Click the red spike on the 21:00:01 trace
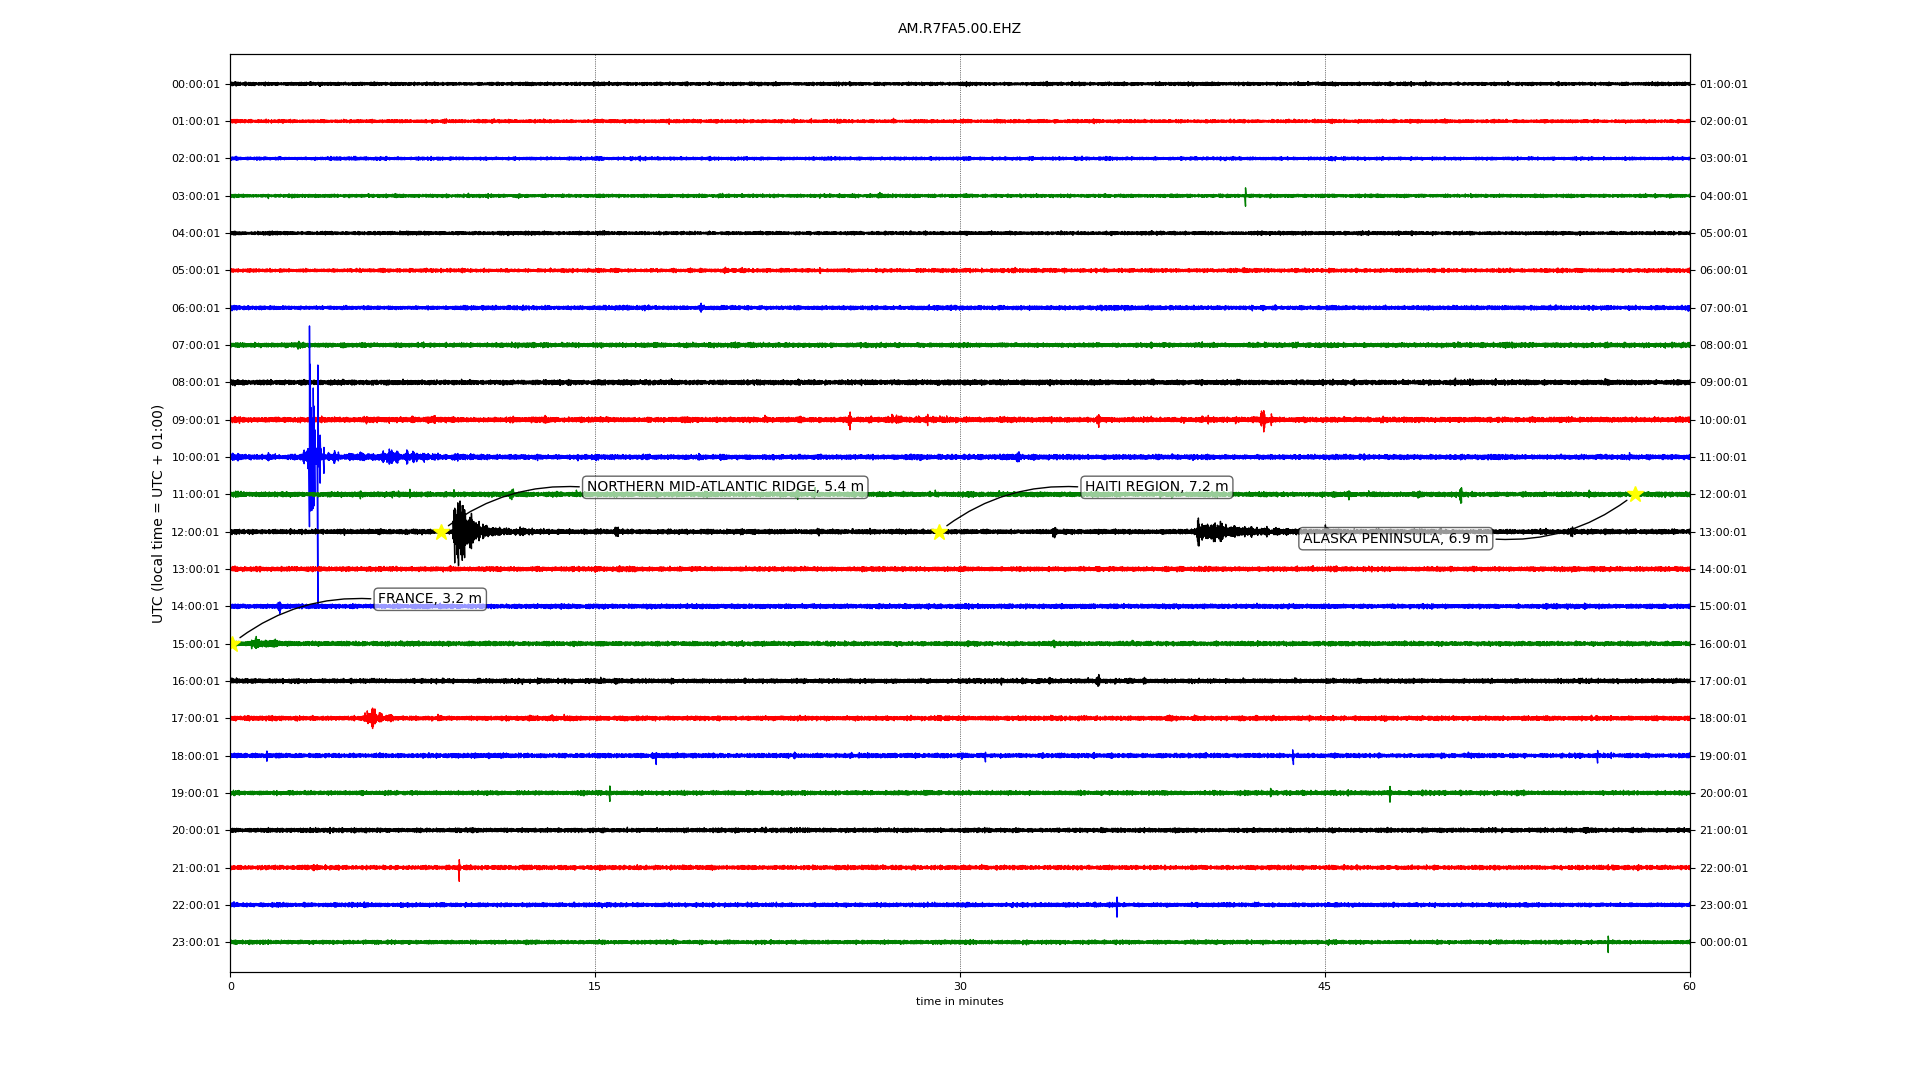 coord(459,869)
